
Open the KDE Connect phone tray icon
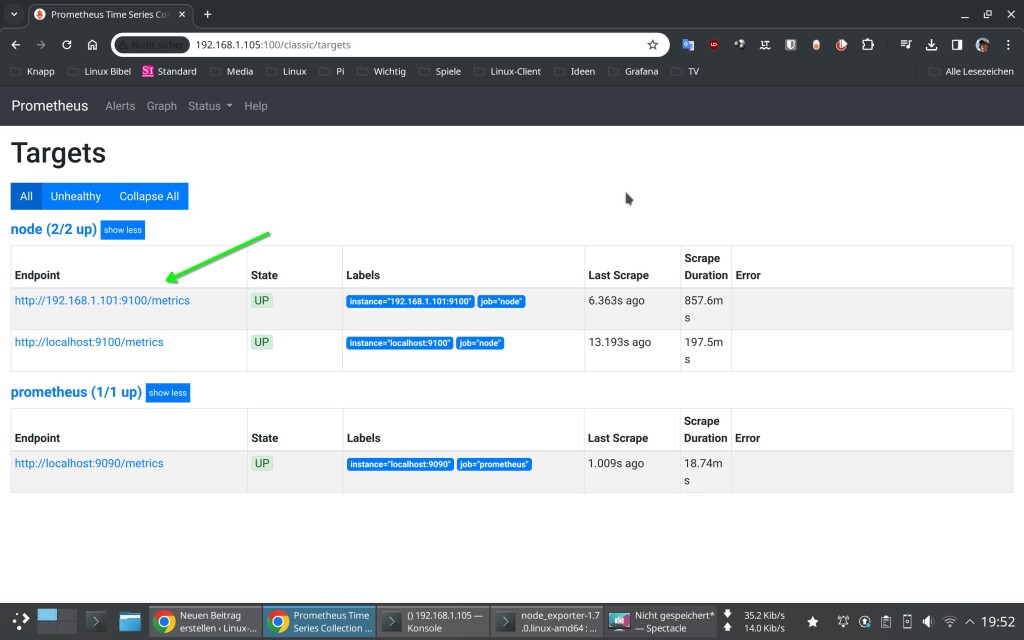tap(907, 622)
